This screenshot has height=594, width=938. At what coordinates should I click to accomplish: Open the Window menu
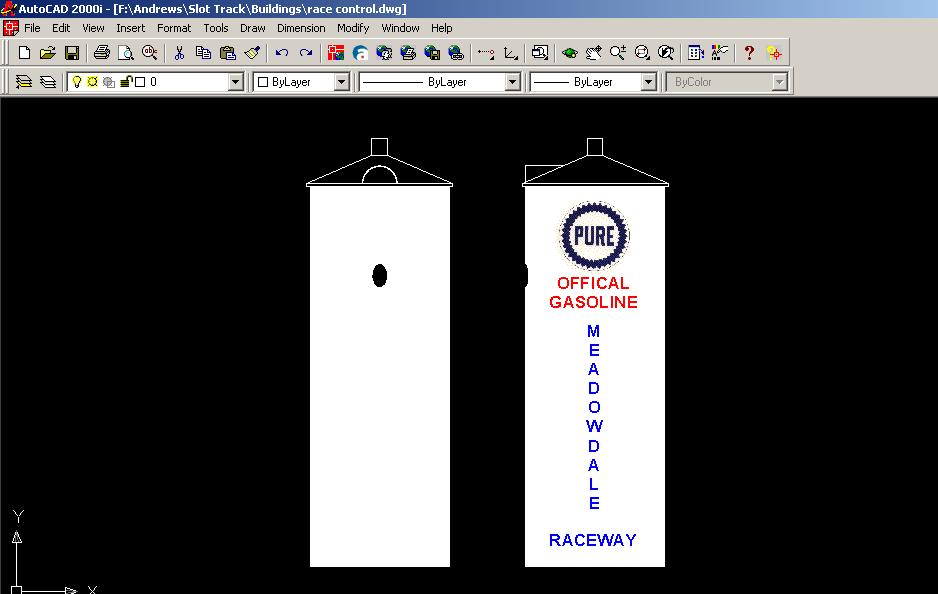(x=400, y=28)
